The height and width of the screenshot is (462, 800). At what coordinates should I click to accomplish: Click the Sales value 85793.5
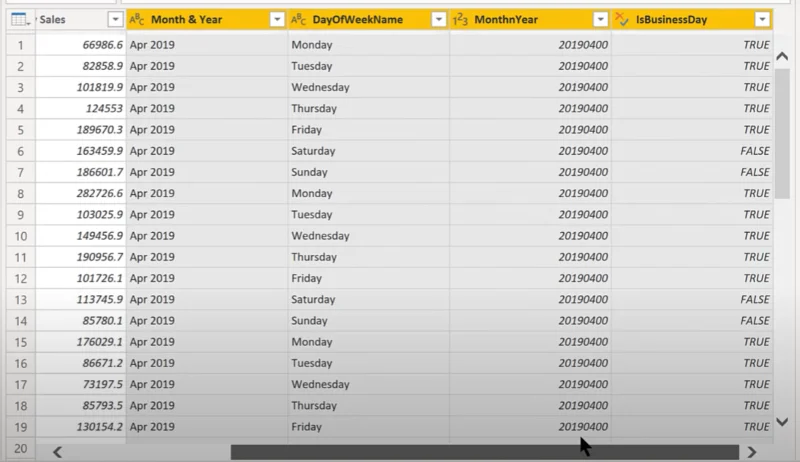tap(103, 405)
